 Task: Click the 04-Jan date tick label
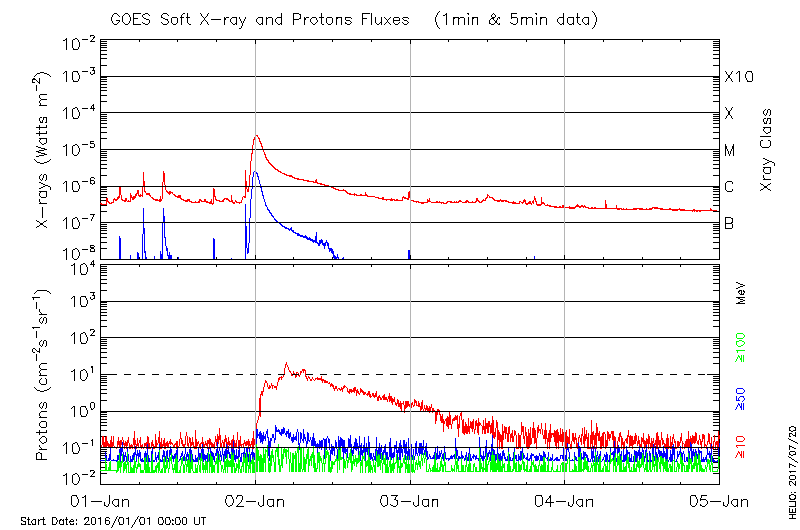[x=565, y=500]
